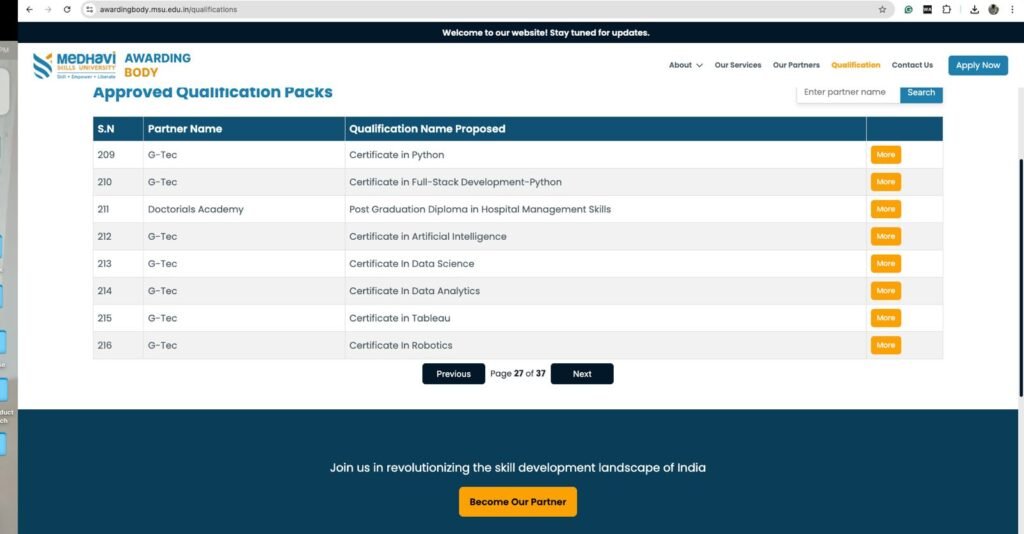Click More for Certificate In Robotics

pos(886,345)
